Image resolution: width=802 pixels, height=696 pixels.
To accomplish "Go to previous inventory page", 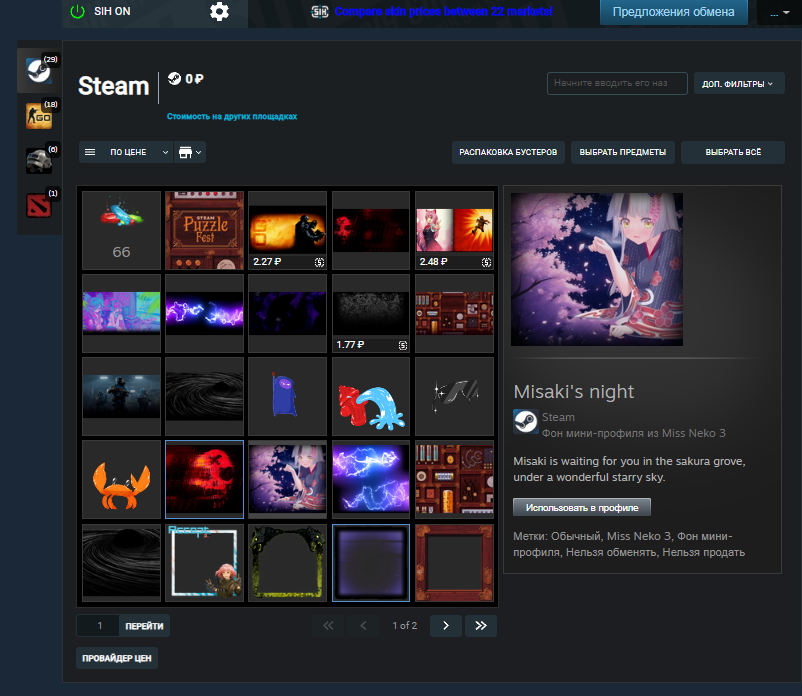I will coord(363,625).
